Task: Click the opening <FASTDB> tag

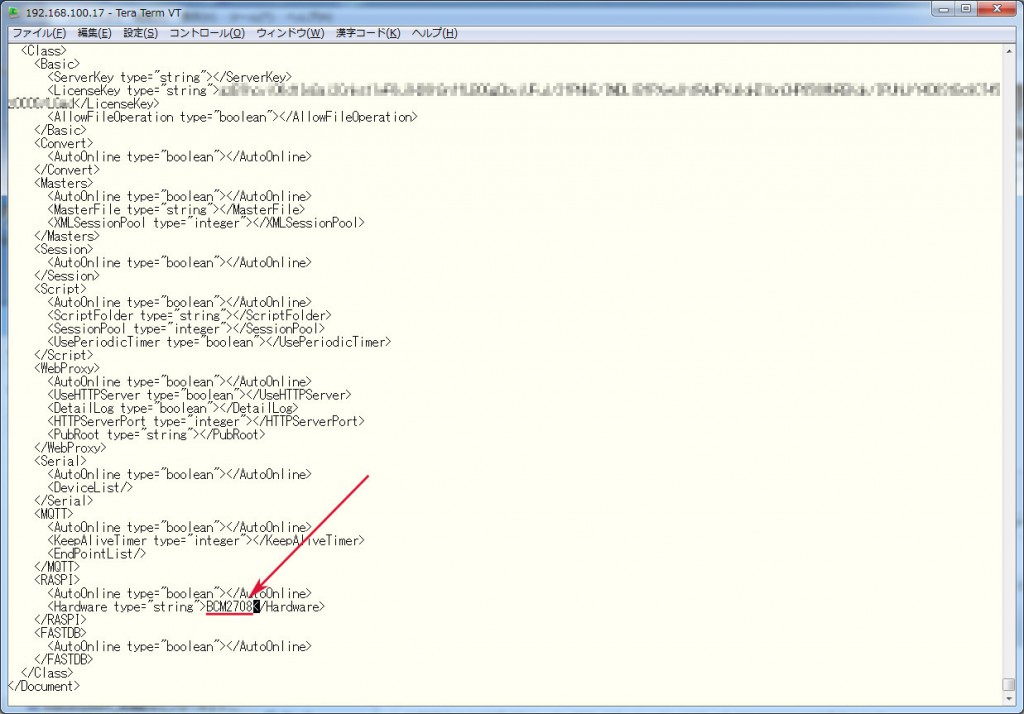Action: 60,633
